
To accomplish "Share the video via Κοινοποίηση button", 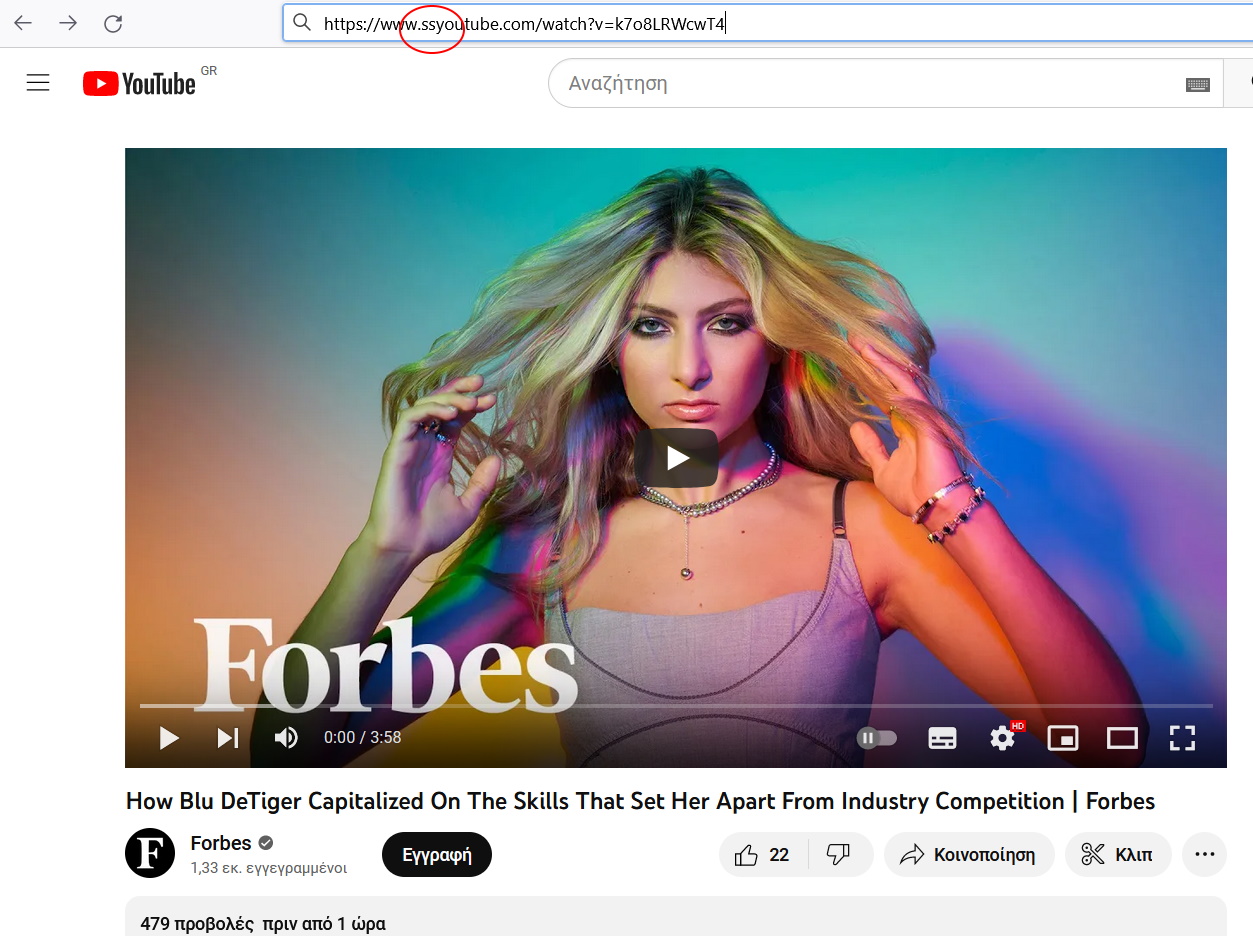I will point(968,854).
